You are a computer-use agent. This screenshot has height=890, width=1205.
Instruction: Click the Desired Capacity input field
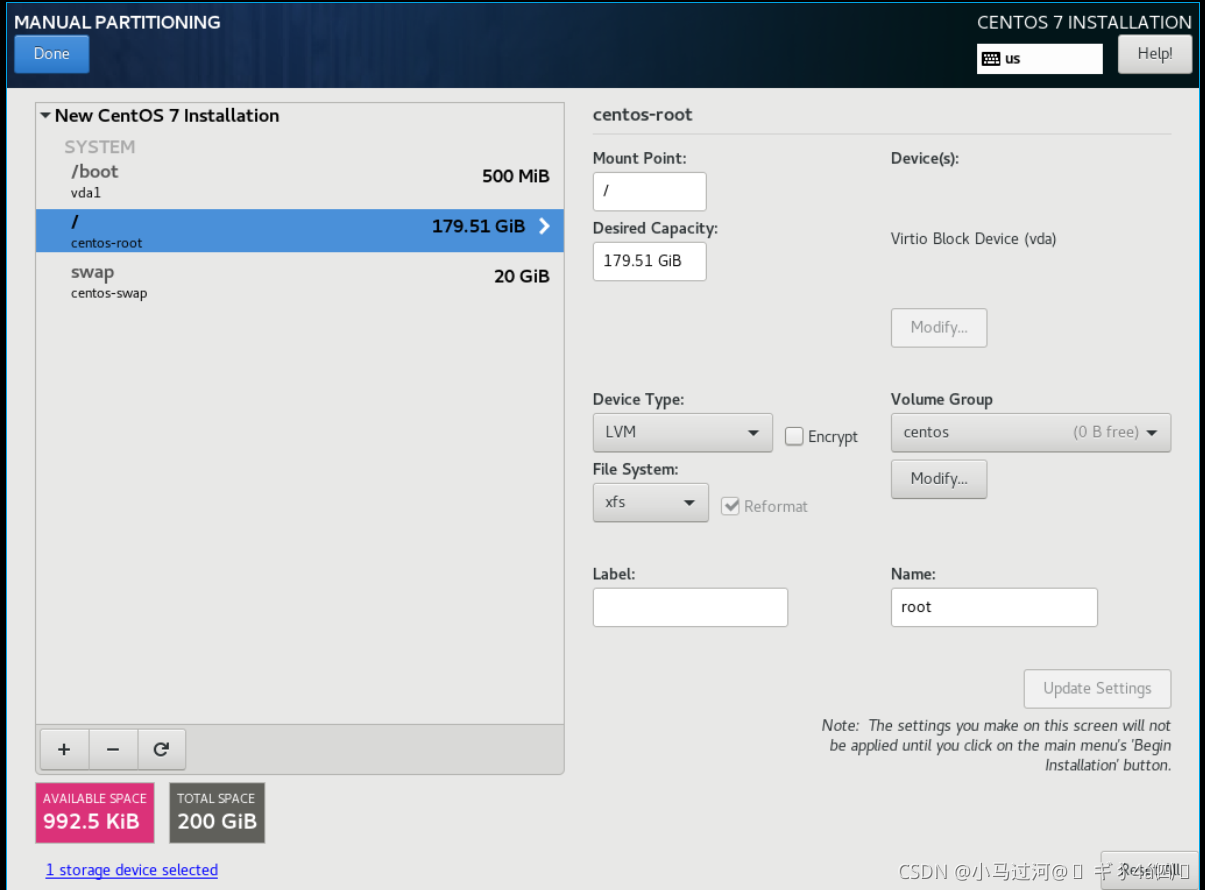click(649, 261)
